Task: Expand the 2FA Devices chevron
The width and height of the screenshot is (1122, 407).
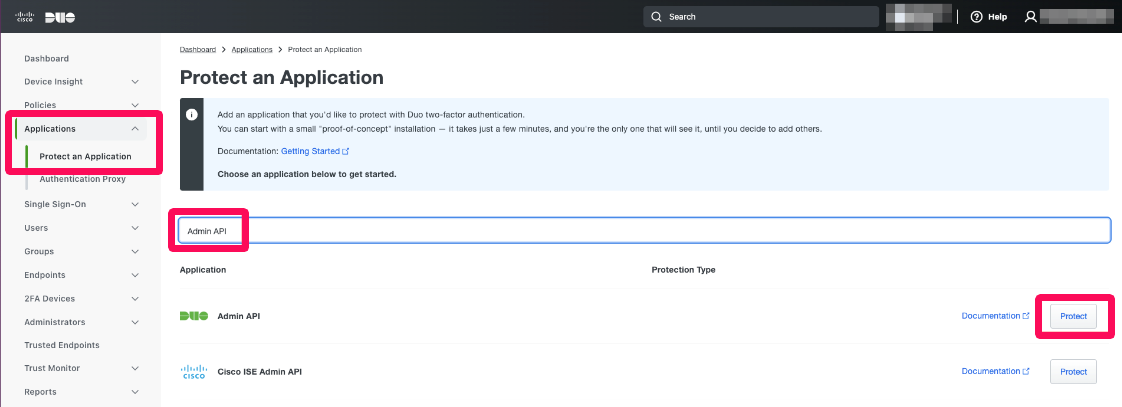Action: click(x=135, y=299)
